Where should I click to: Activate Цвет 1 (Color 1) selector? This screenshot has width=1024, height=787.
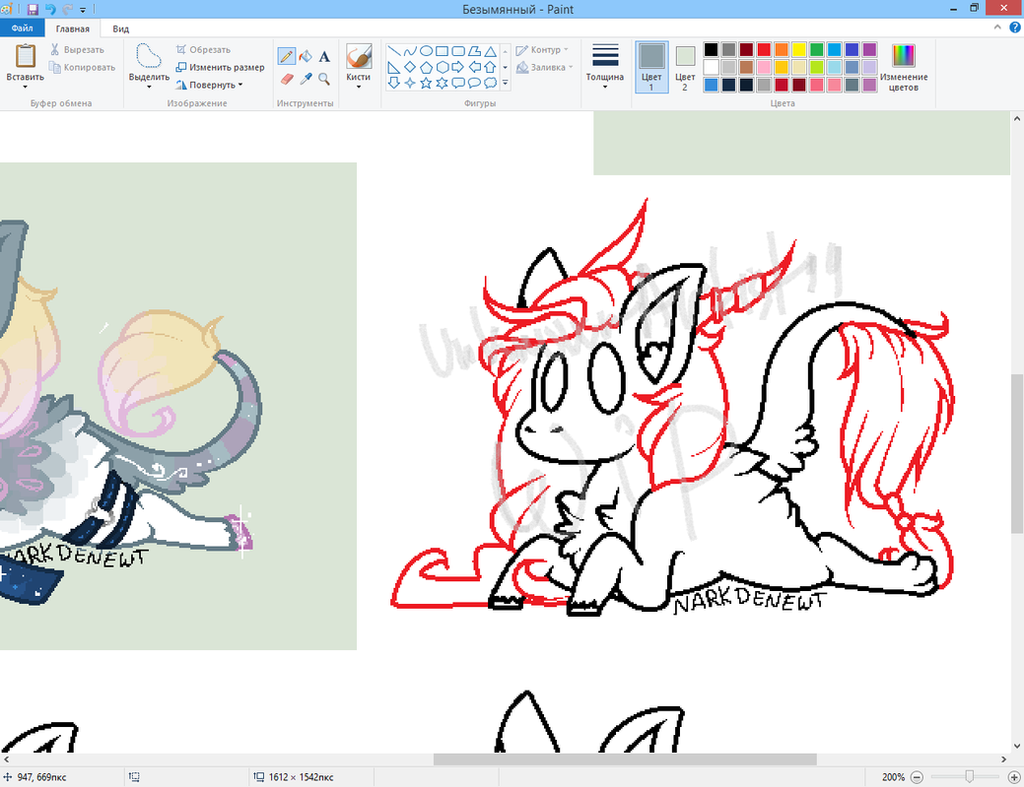coord(651,67)
